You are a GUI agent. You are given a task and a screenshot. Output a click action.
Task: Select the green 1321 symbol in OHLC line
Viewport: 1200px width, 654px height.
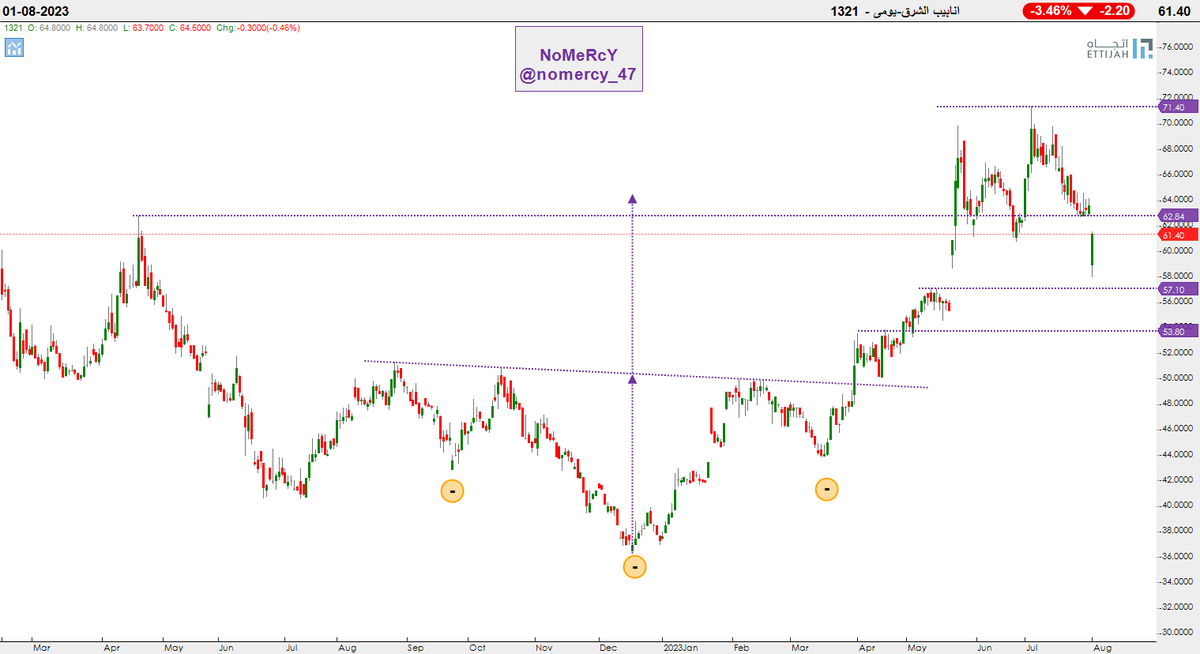(13, 28)
